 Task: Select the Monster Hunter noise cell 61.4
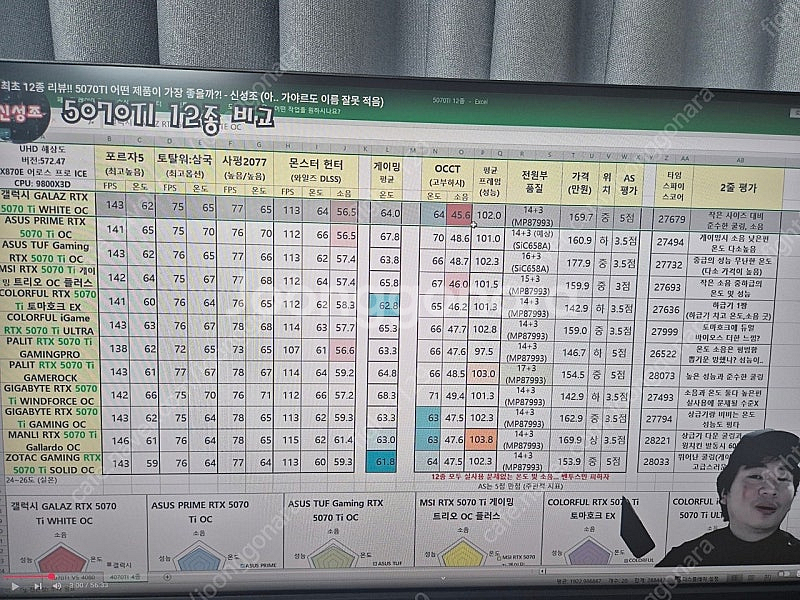point(343,440)
